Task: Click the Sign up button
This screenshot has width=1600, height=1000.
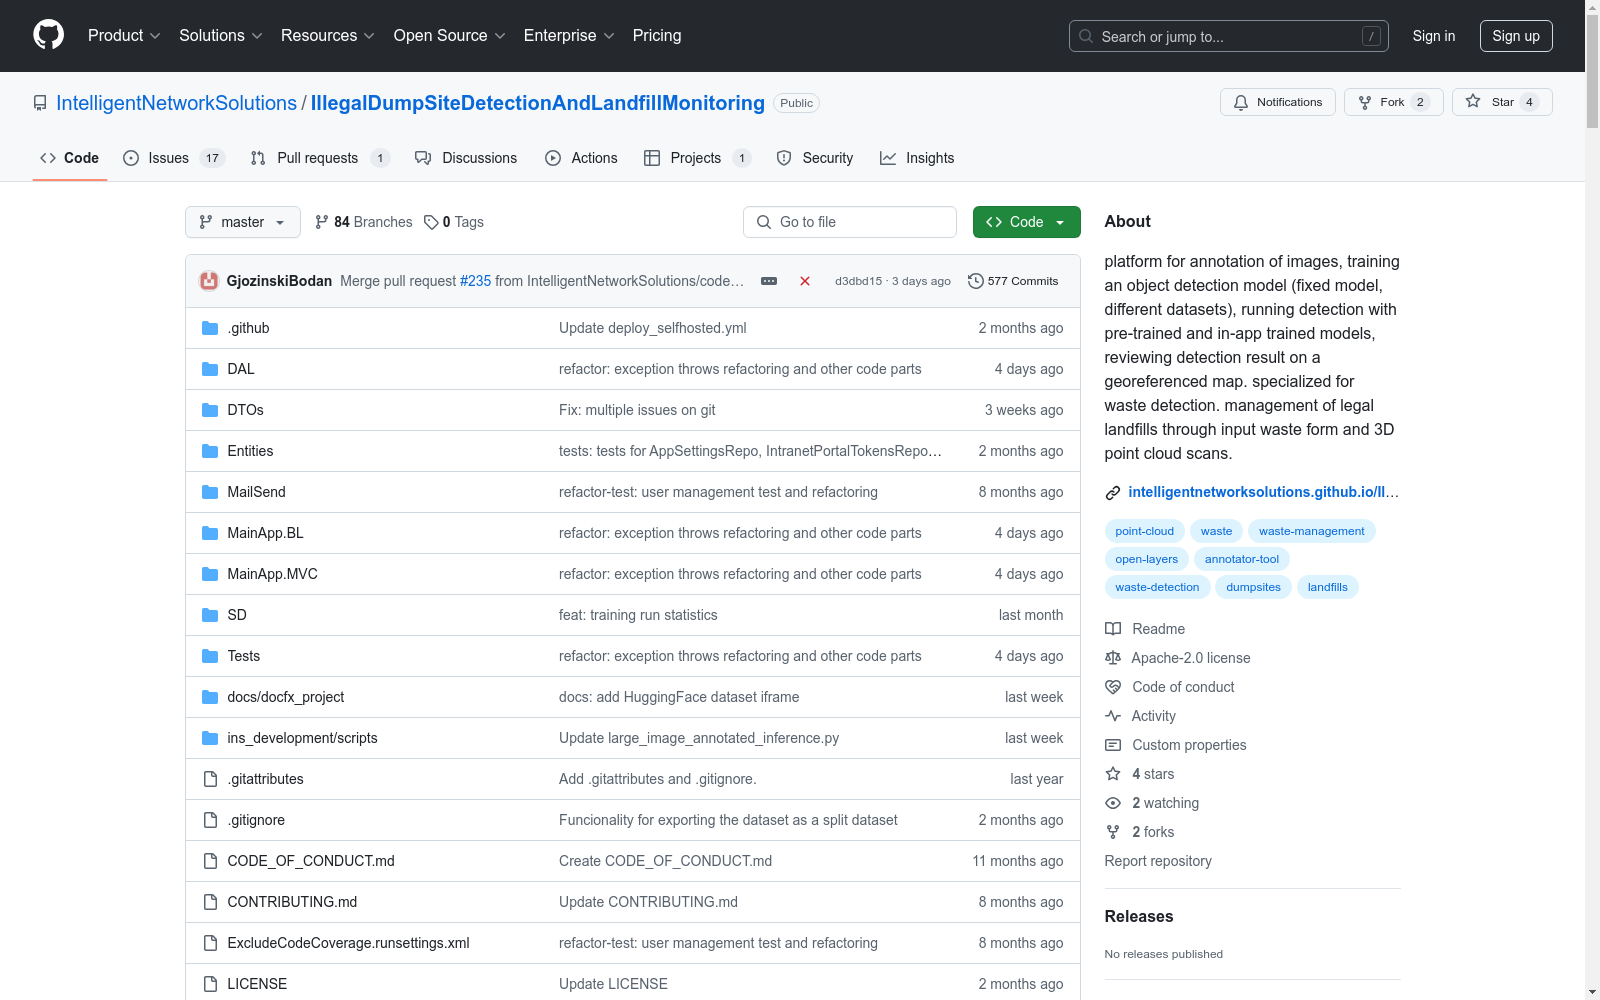Action: (x=1516, y=36)
